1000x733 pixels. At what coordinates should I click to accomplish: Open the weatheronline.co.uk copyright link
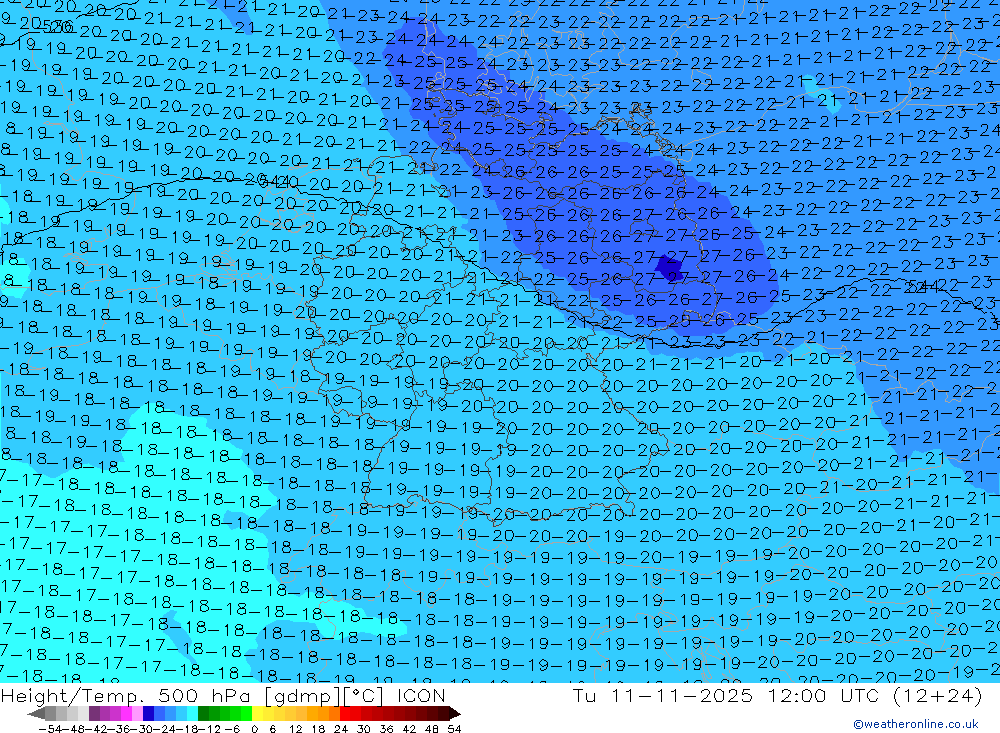[916, 724]
